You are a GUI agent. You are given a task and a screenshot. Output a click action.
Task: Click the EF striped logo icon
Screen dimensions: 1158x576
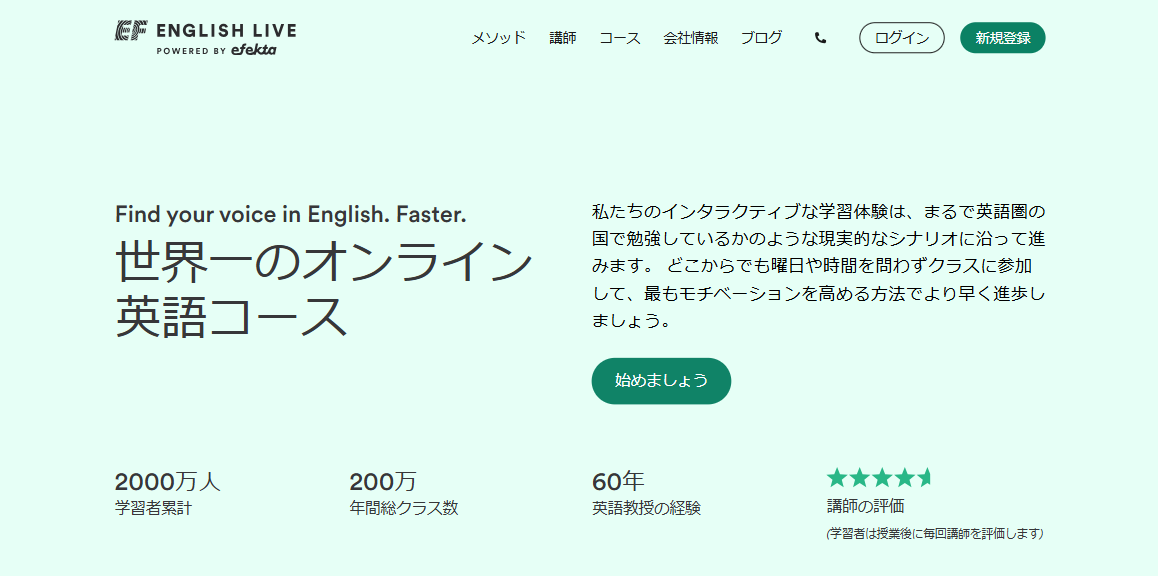(x=131, y=30)
